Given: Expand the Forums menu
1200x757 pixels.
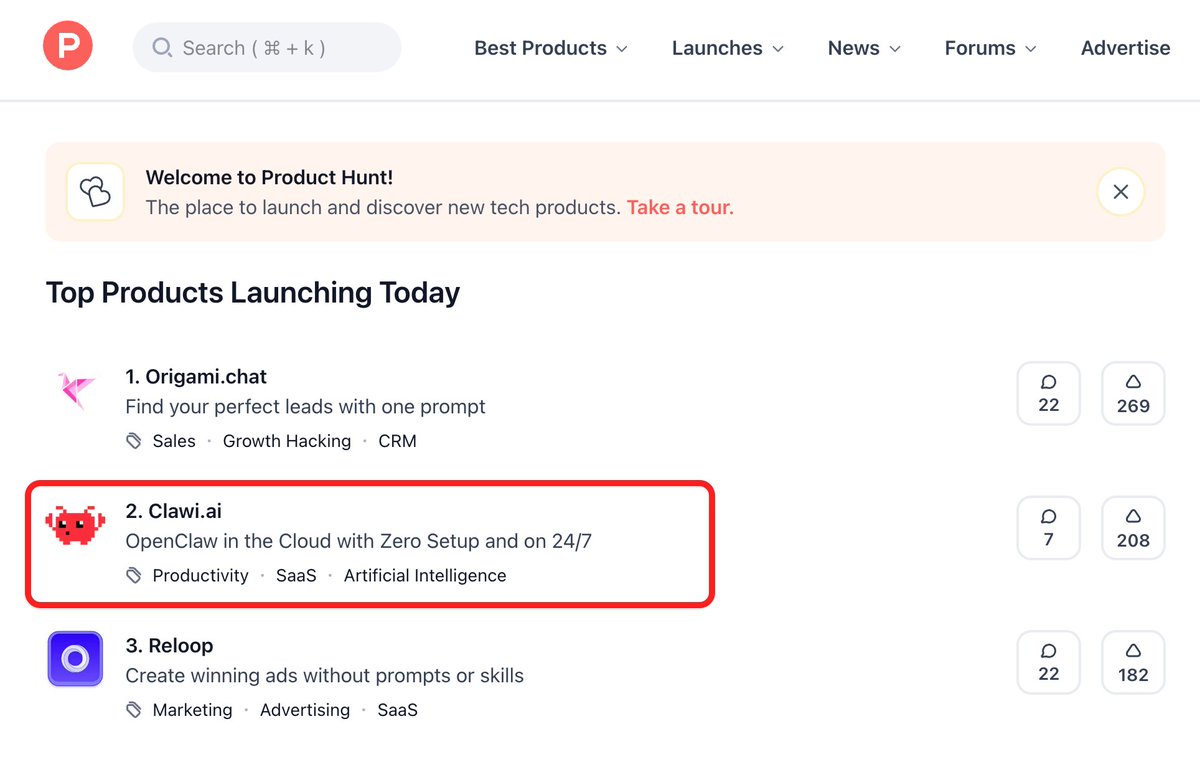Looking at the screenshot, I should click(x=991, y=48).
